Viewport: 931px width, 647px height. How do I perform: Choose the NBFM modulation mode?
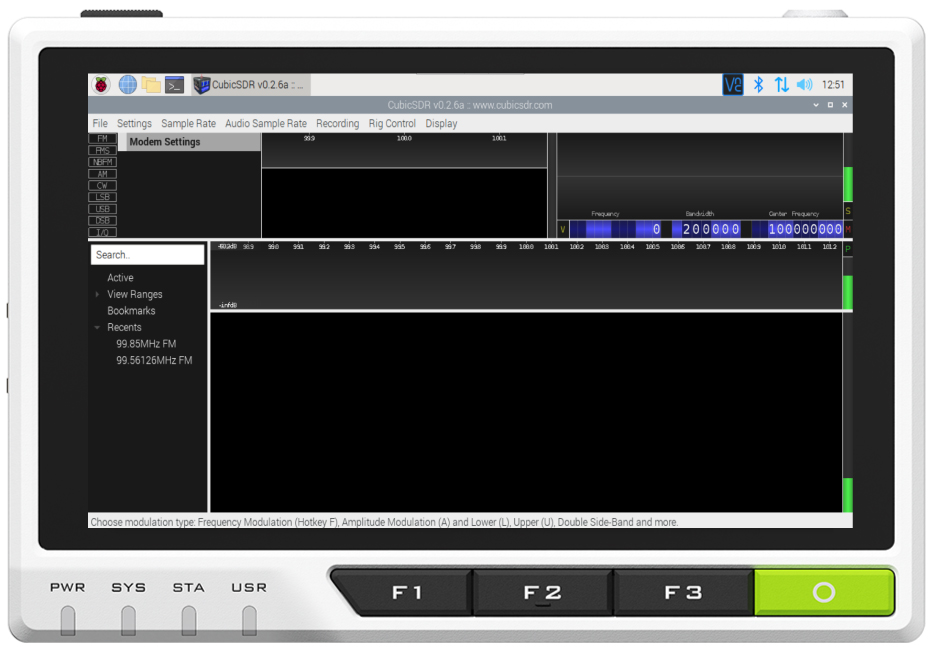[x=102, y=162]
